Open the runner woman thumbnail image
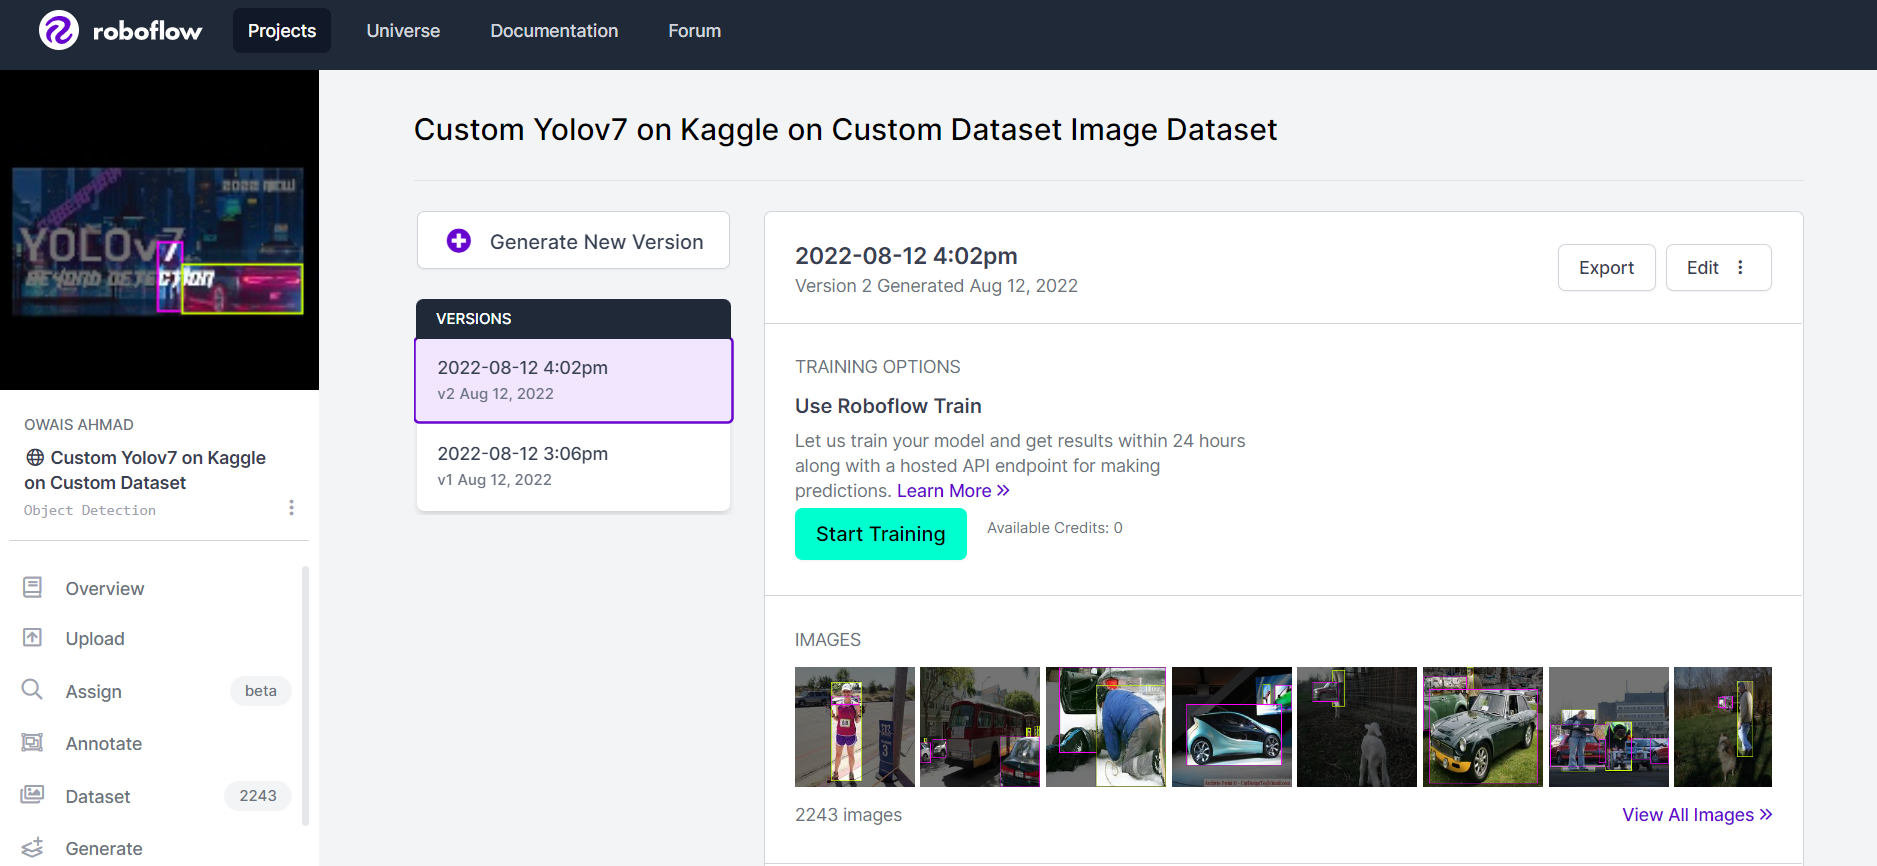The width and height of the screenshot is (1877, 866). (854, 727)
